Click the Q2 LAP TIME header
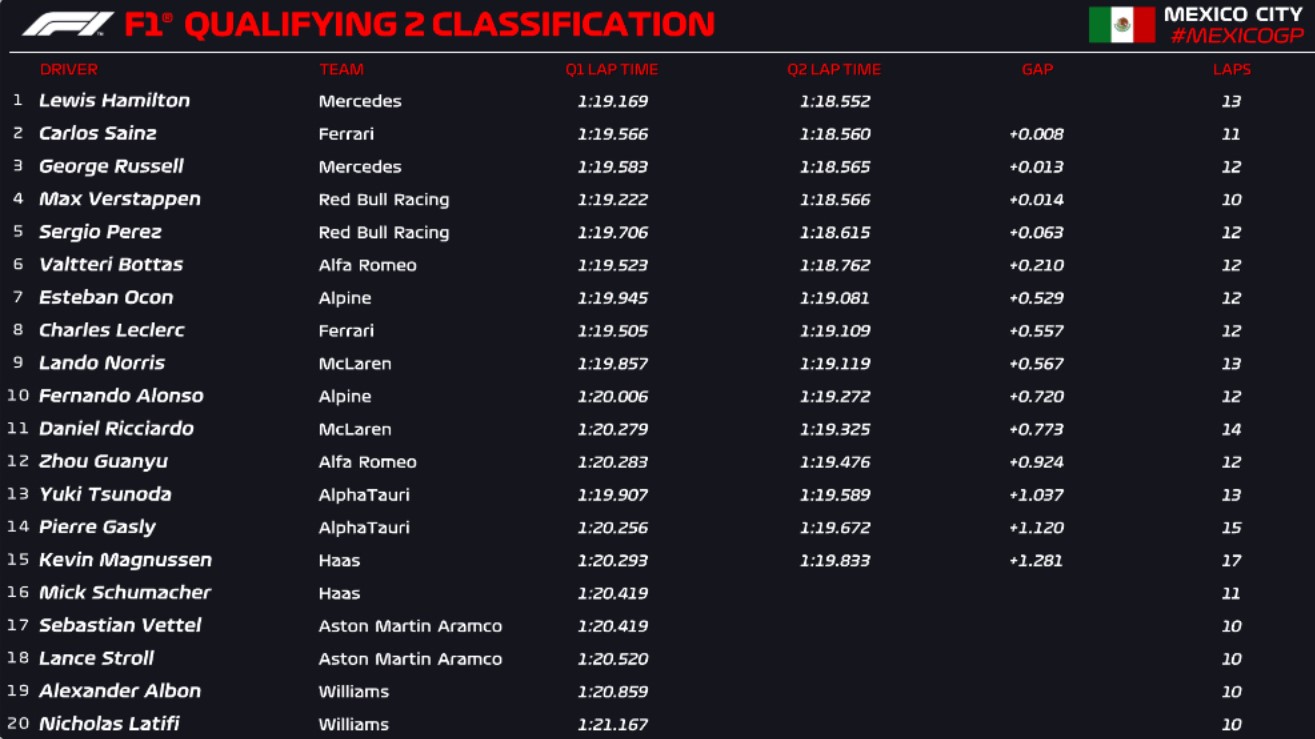Viewport: 1315px width, 739px height. click(x=834, y=70)
